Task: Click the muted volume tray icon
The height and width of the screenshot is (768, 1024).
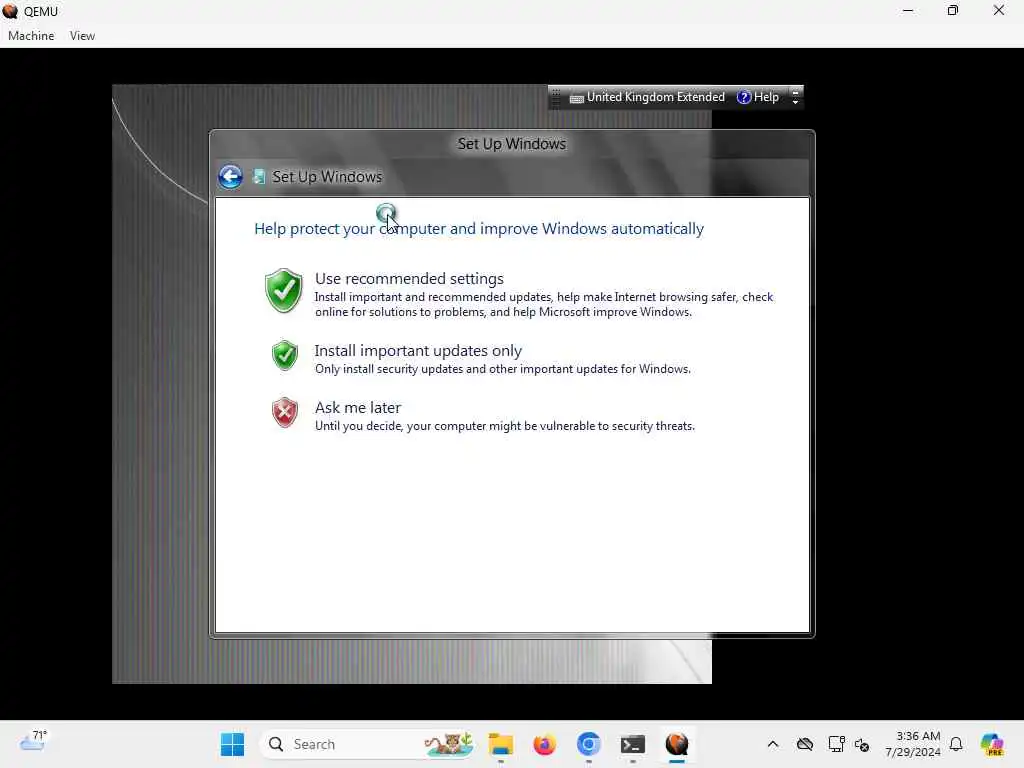Action: tap(862, 744)
